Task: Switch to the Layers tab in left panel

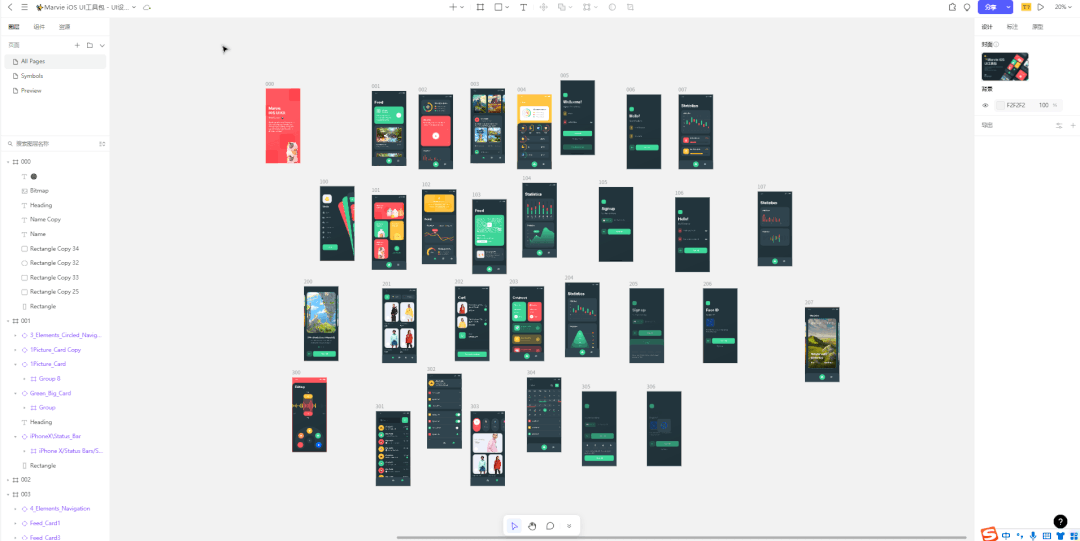Action: pos(14,27)
